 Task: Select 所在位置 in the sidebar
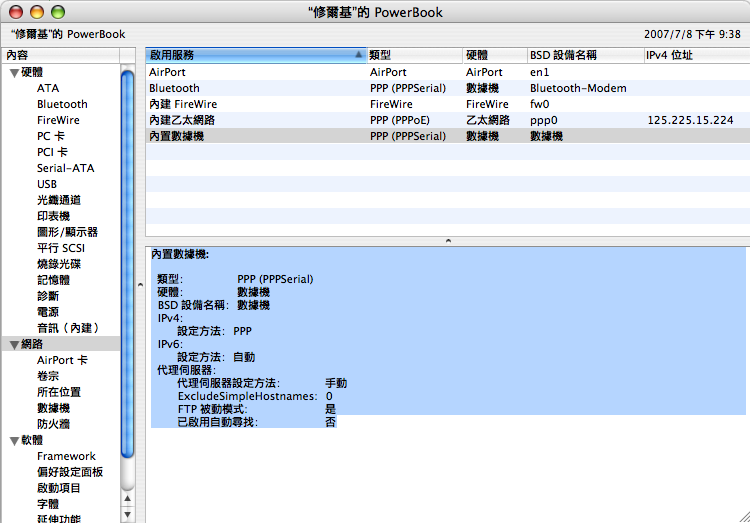click(59, 392)
